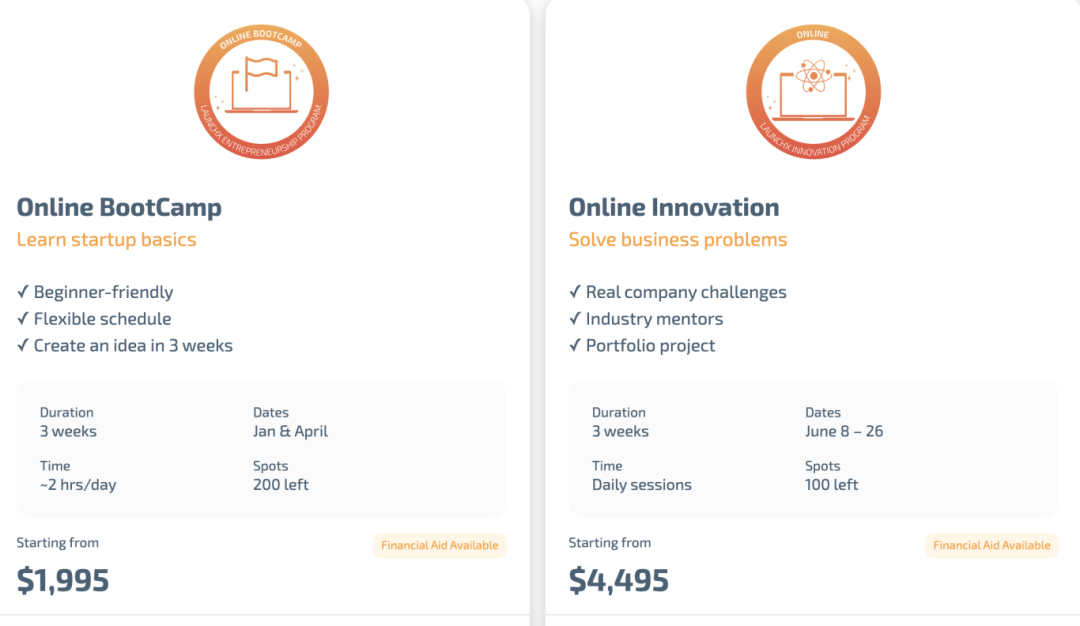
Task: Click Create an idea in 3 weeks
Action: coord(125,346)
